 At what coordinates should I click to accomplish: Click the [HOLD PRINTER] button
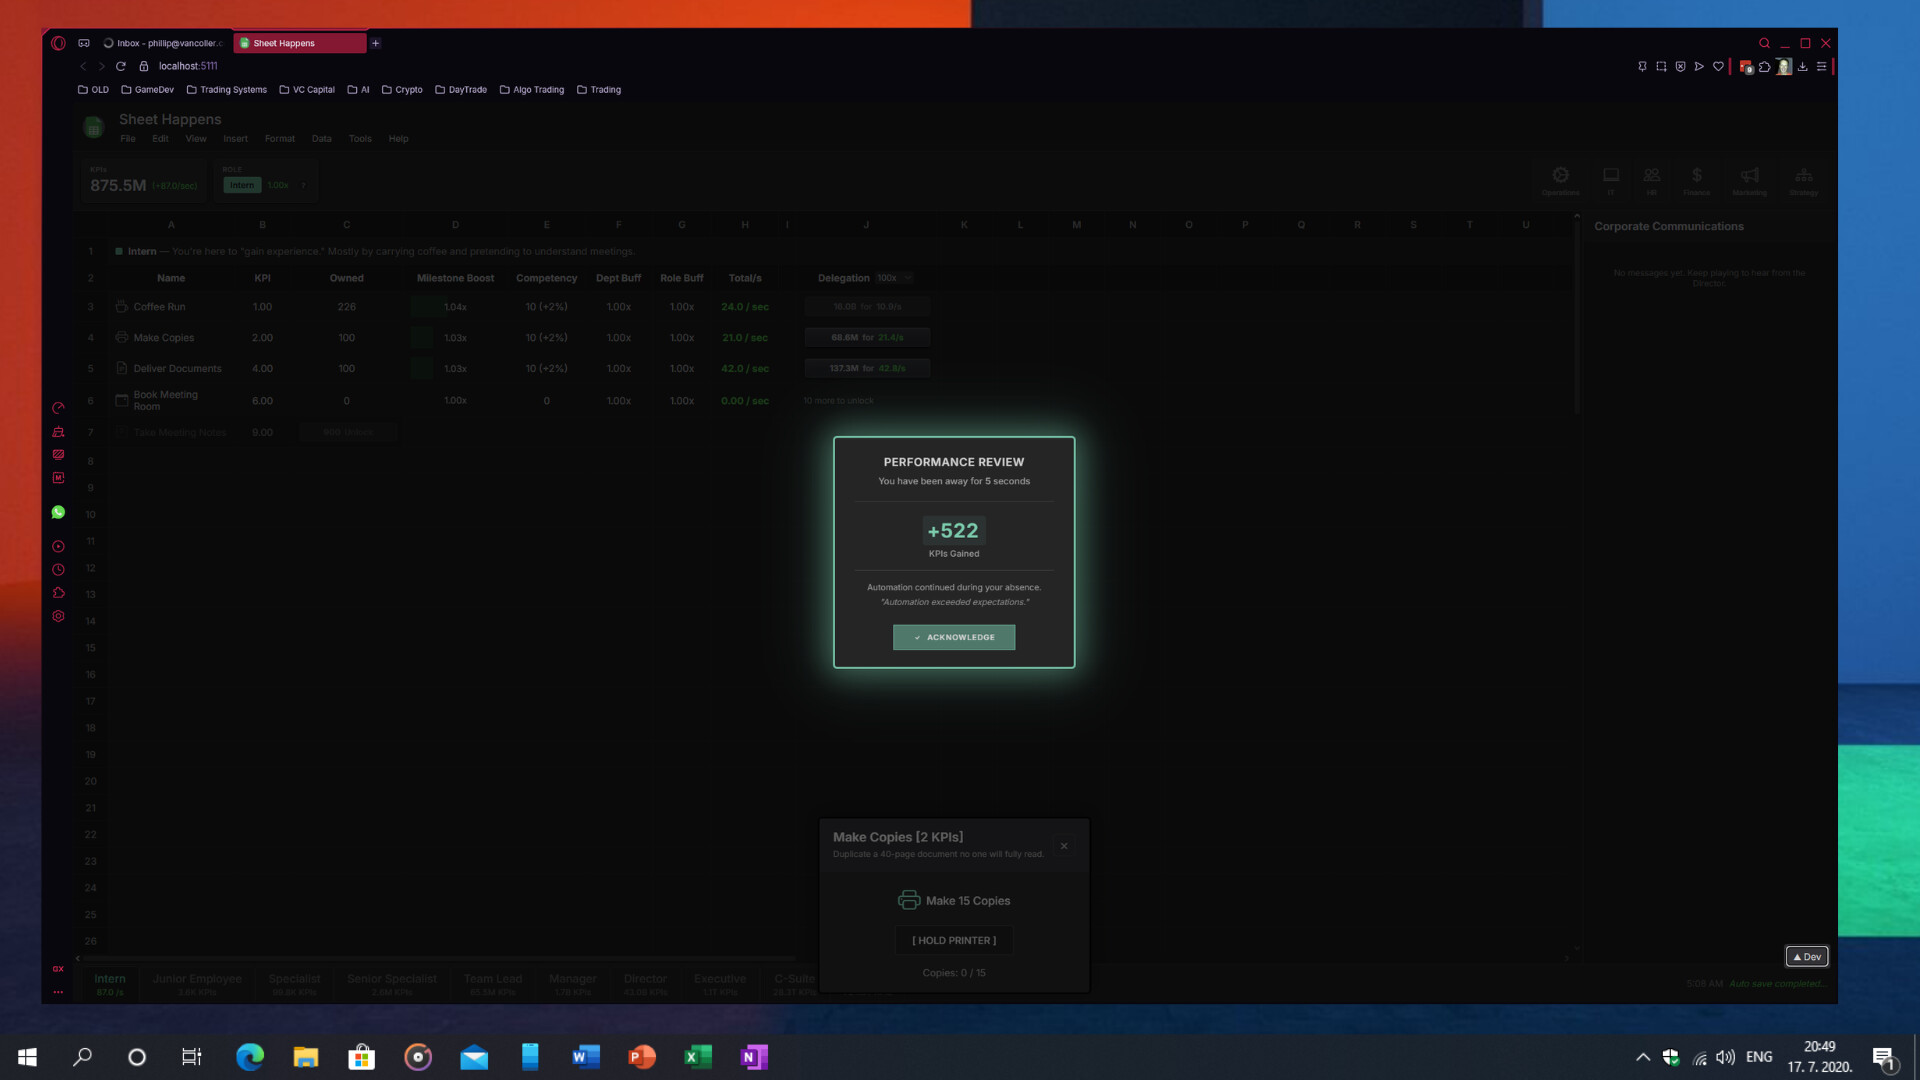tap(953, 940)
